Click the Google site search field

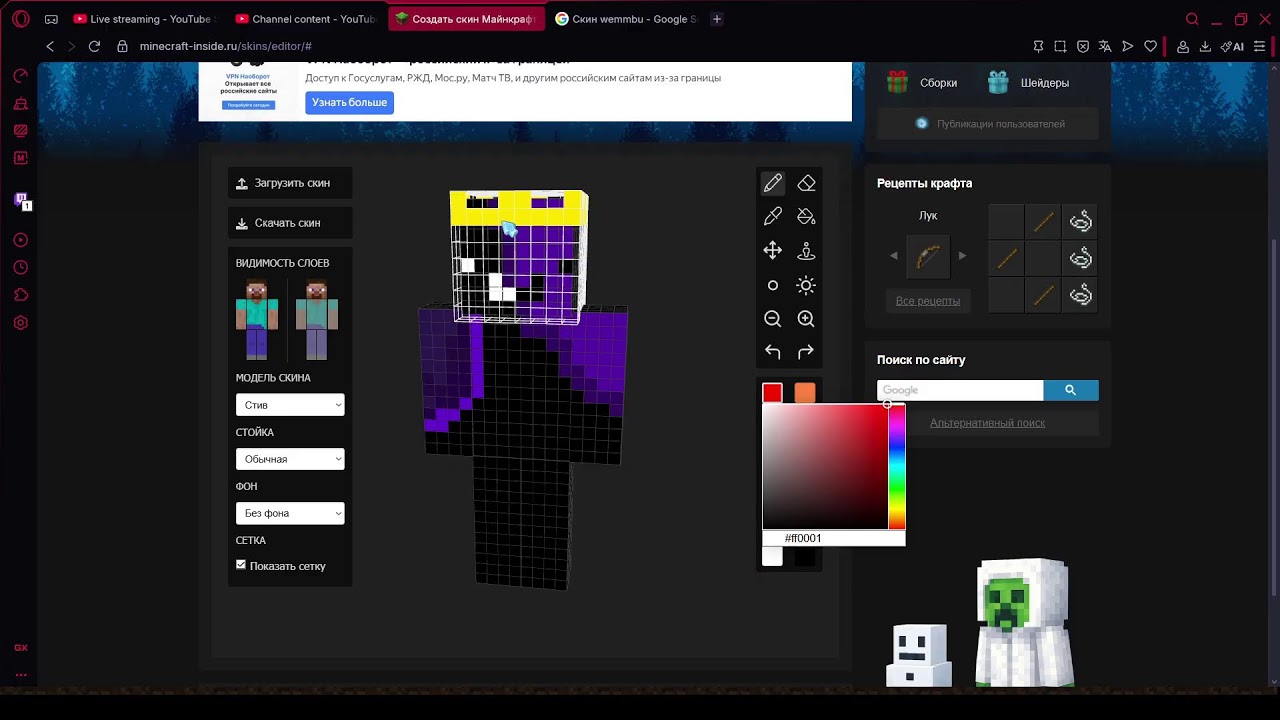(x=960, y=390)
